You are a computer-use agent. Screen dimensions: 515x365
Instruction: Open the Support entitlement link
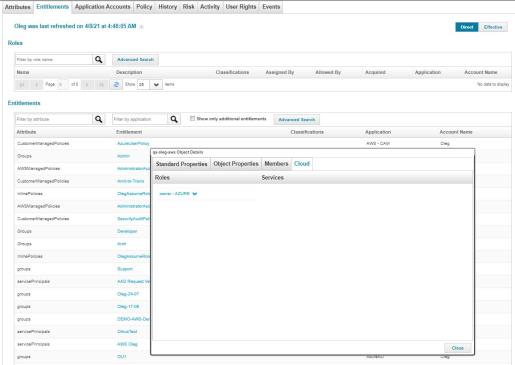pyautogui.click(x=125, y=269)
